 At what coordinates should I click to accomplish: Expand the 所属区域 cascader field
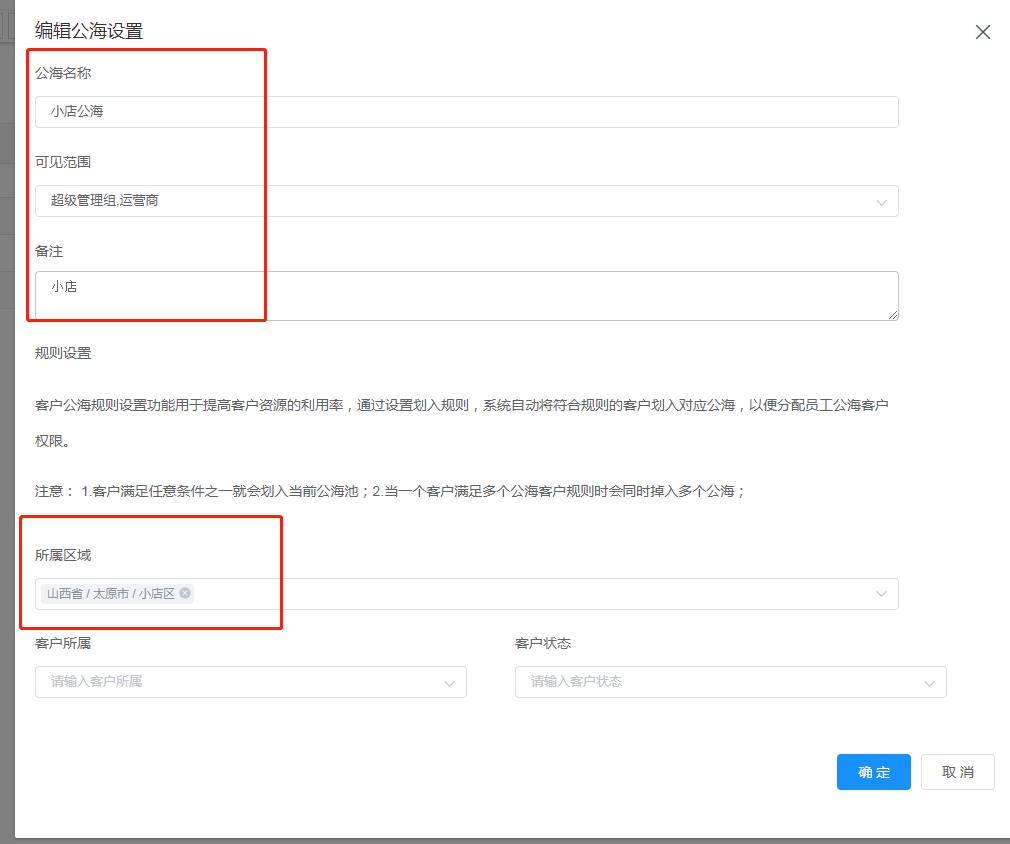pos(540,594)
